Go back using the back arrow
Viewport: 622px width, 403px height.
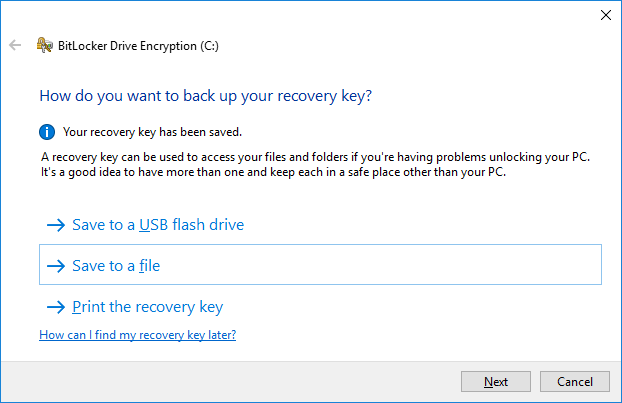15,45
